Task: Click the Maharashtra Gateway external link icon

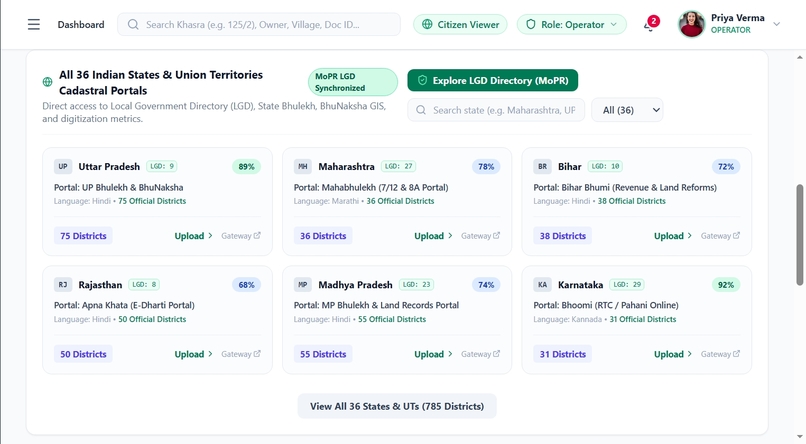Action: tap(497, 235)
